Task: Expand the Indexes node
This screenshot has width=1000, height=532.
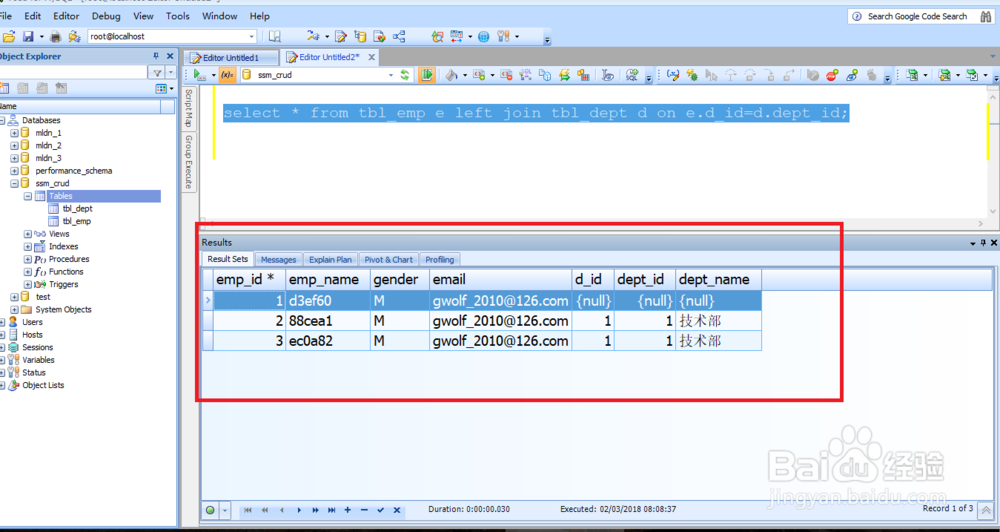Action: 27,247
